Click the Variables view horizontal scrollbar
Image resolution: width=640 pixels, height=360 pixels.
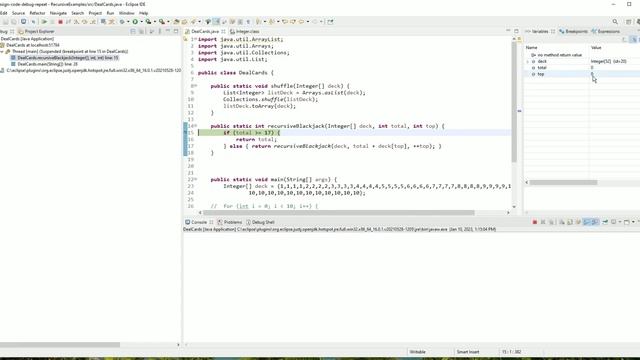[x=563, y=182]
